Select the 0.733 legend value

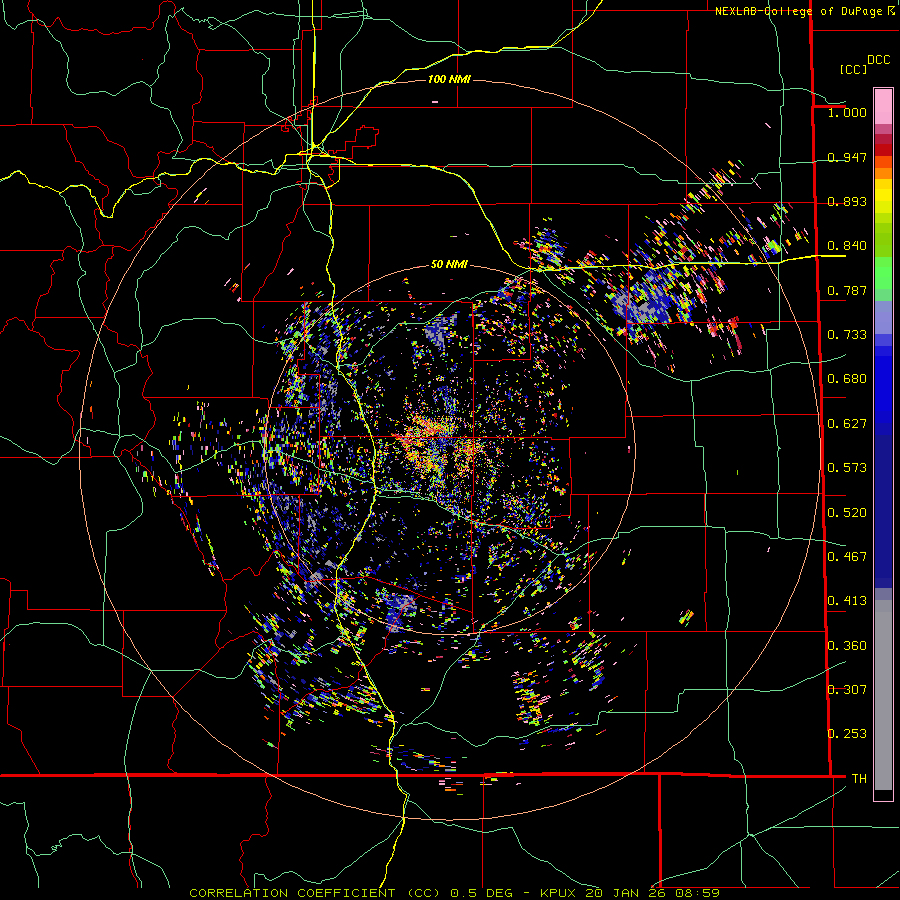tap(847, 334)
